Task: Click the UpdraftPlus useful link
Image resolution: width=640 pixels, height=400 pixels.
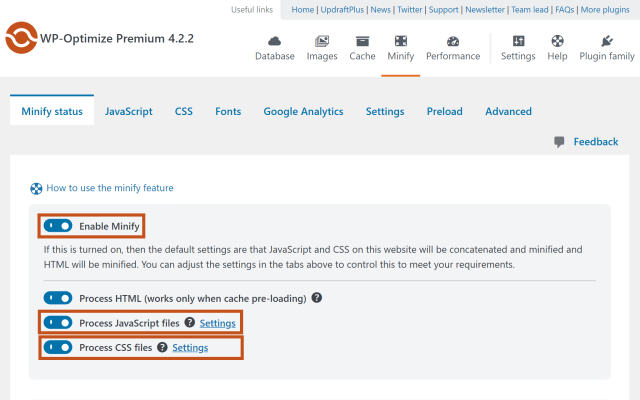Action: click(342, 9)
